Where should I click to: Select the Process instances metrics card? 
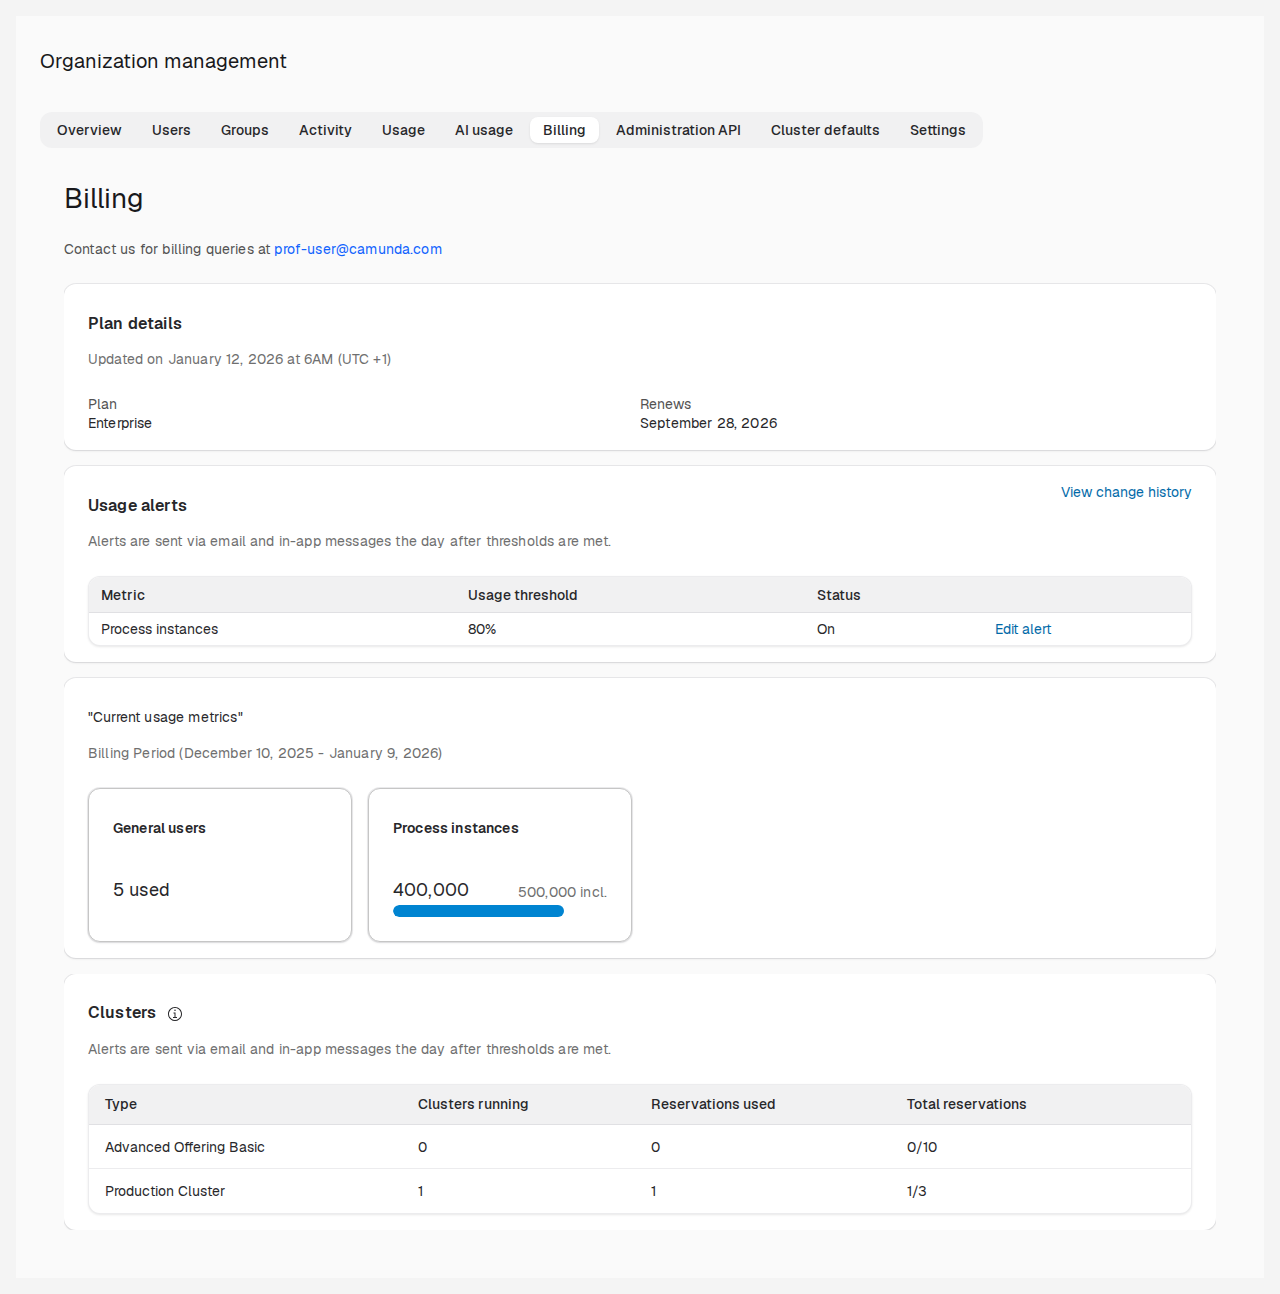500,865
